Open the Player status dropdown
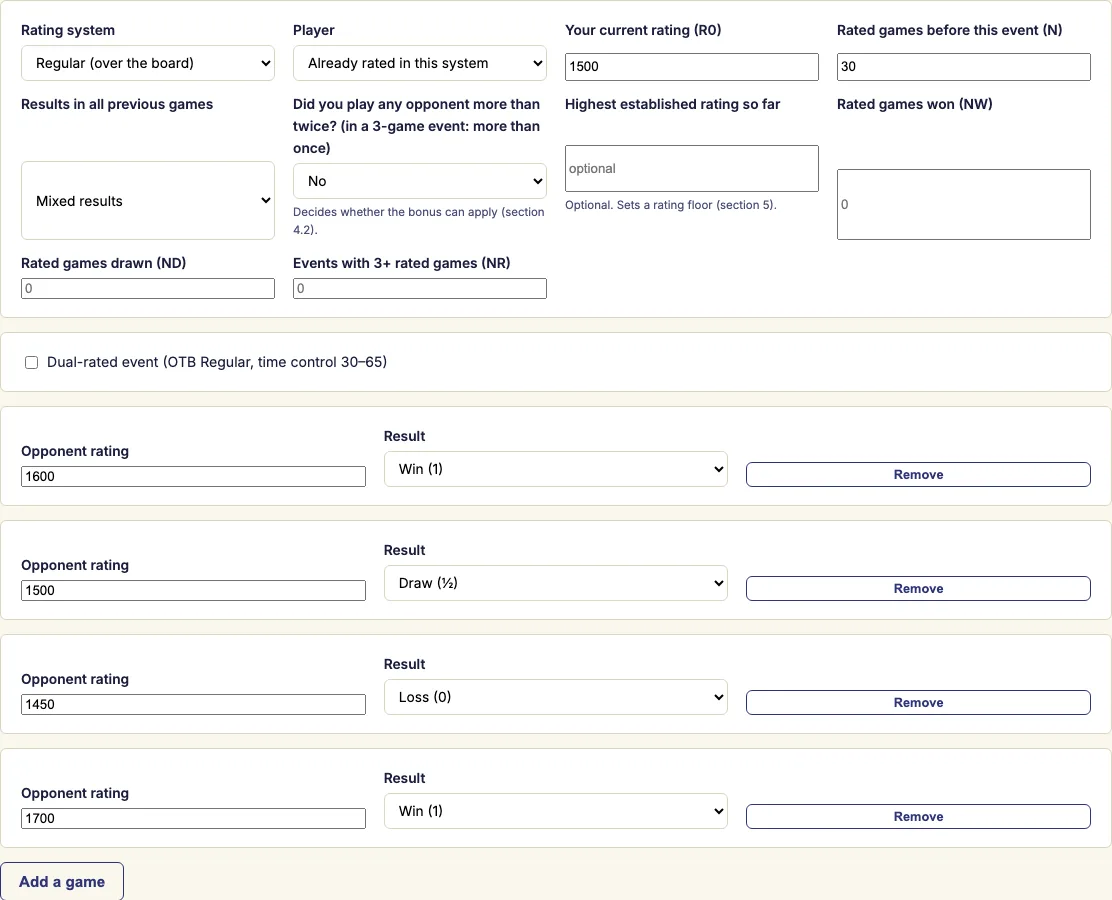Image resolution: width=1112 pixels, height=900 pixels. [x=419, y=63]
